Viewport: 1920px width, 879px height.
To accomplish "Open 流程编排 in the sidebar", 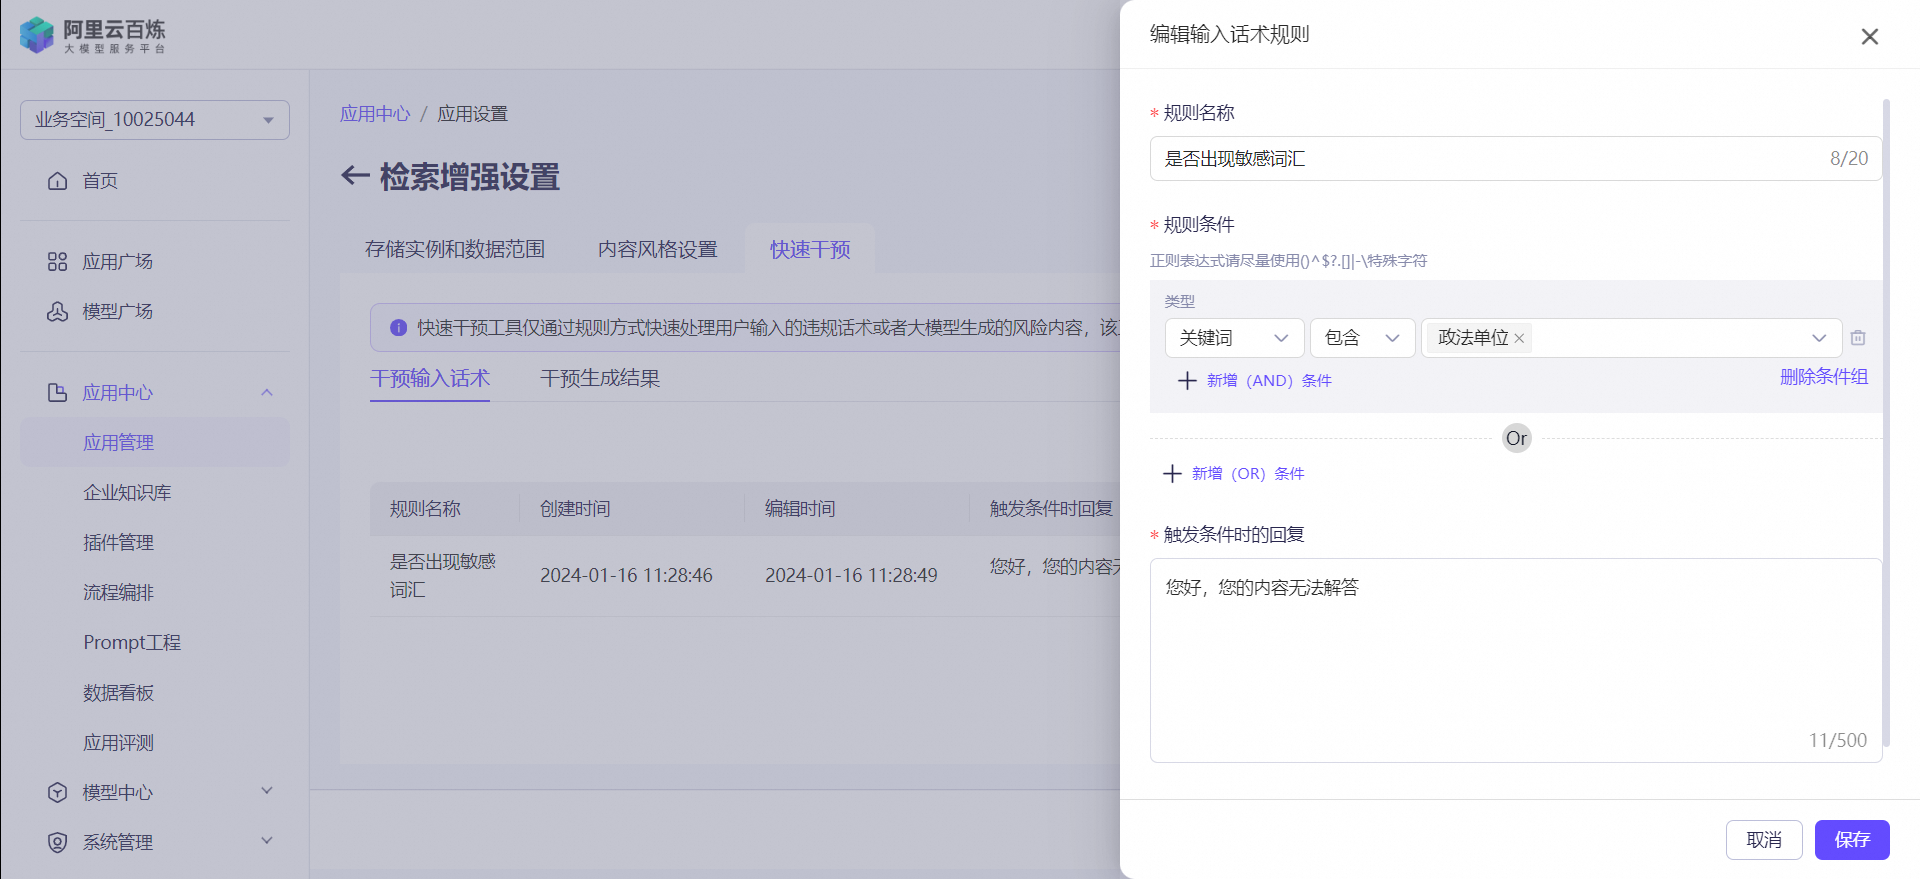I will [118, 593].
